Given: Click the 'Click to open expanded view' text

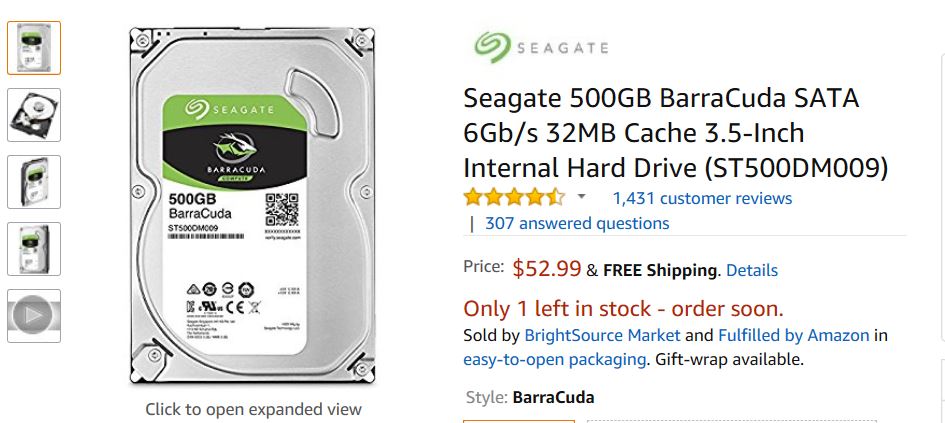Looking at the screenshot, I should click(253, 410).
